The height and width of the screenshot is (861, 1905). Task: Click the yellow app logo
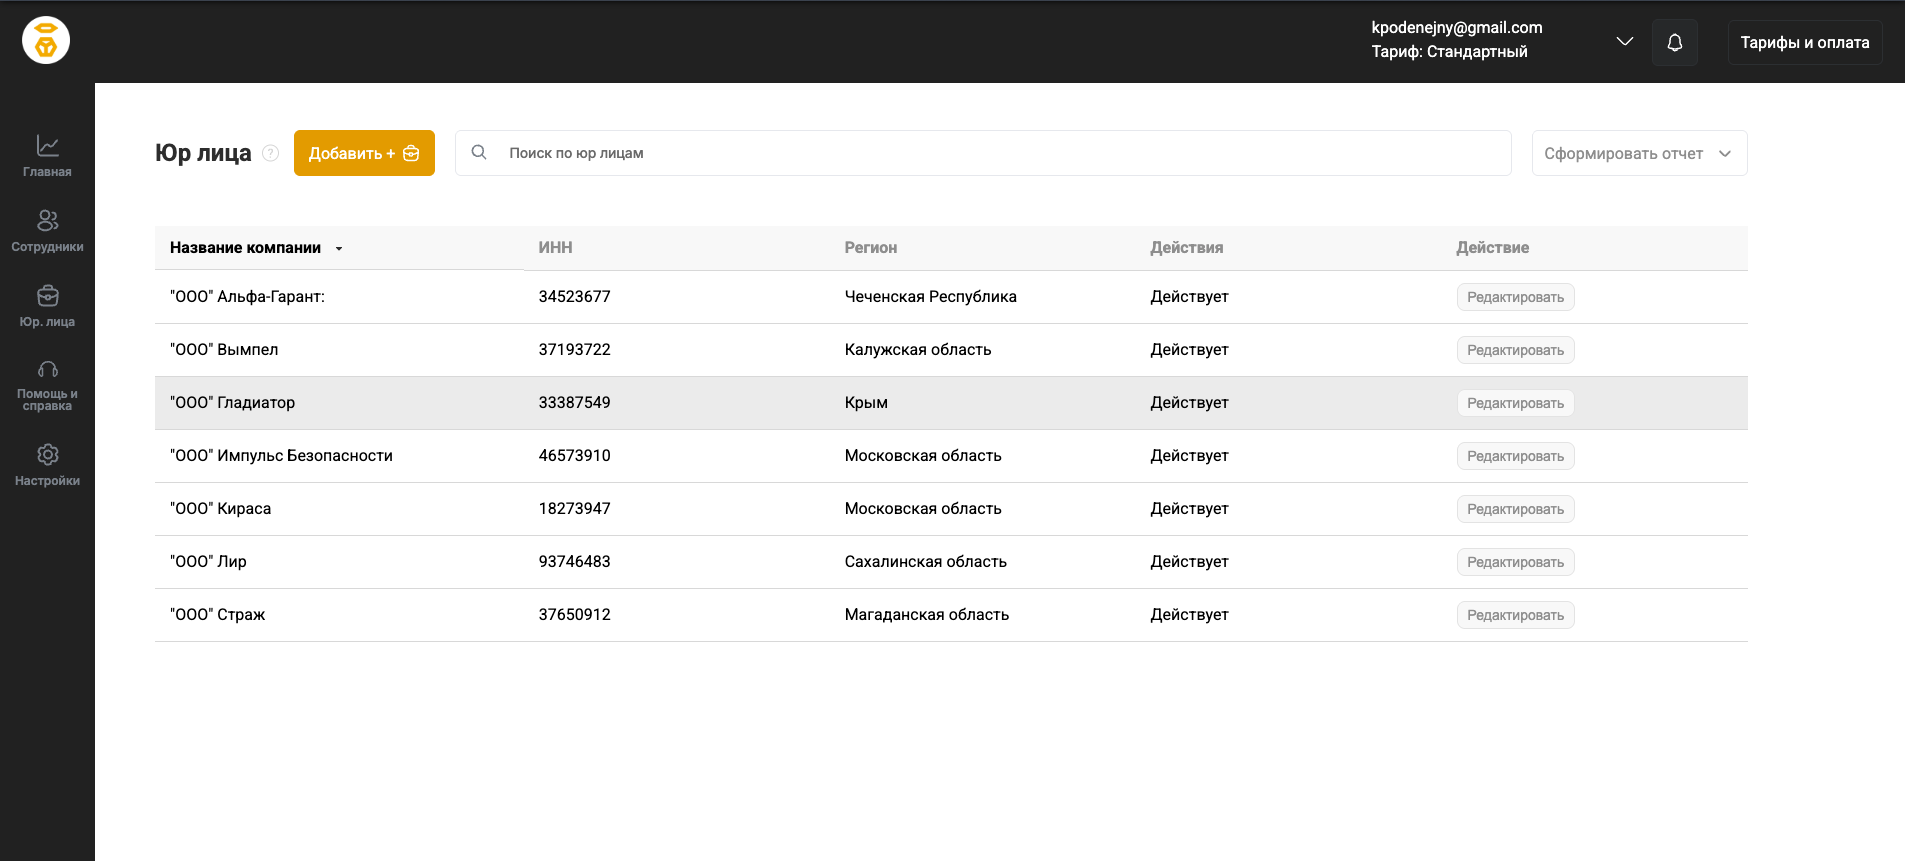pyautogui.click(x=46, y=41)
